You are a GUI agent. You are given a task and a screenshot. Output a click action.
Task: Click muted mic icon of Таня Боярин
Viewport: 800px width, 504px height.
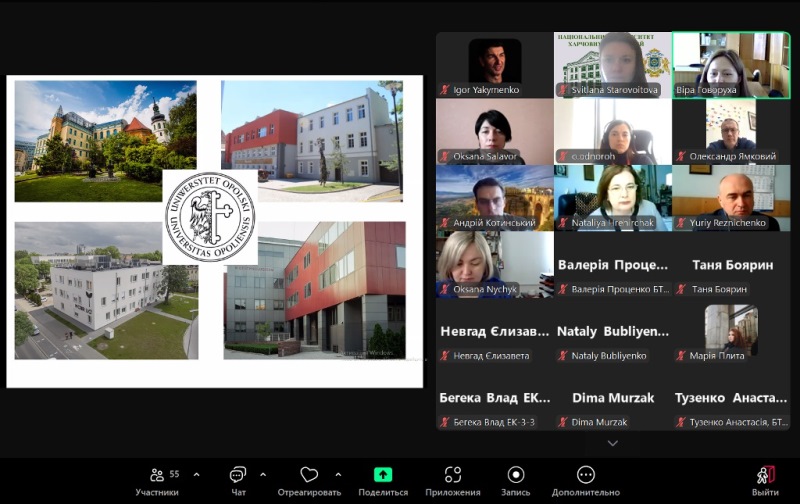[x=681, y=289]
